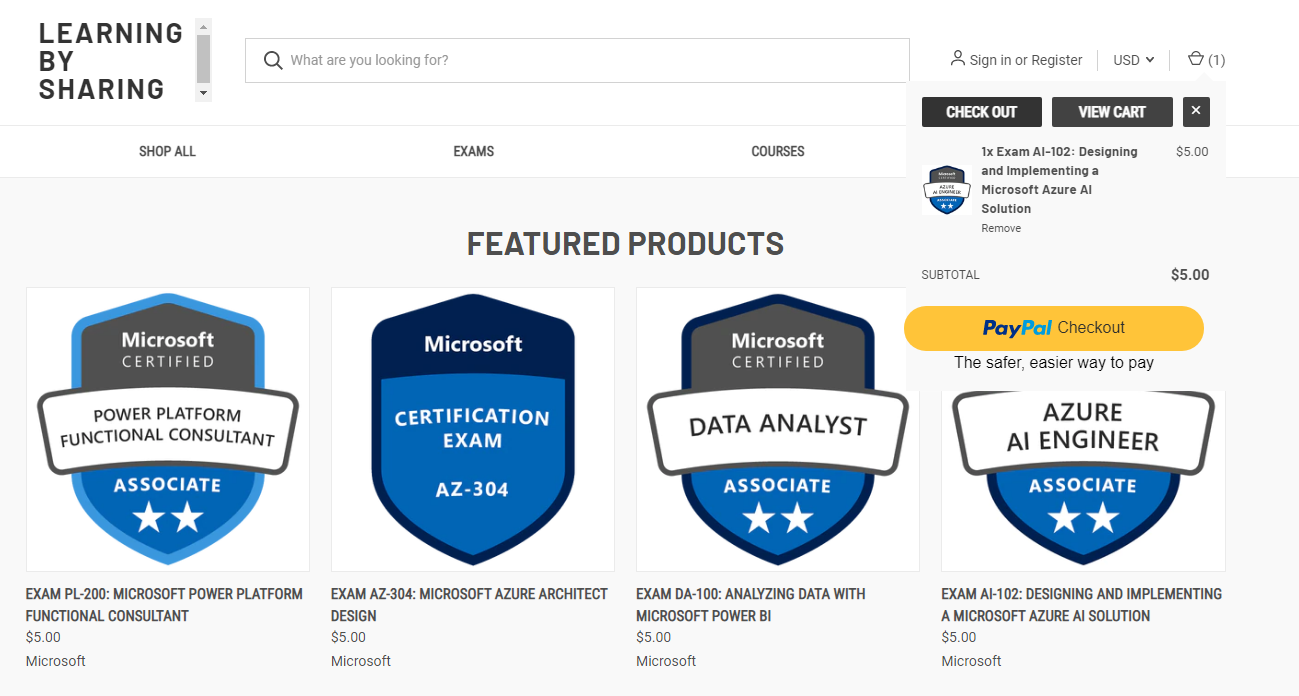Screen dimensions: 1299x696
Task: Go to Learning By Sharing home logo
Action: pyautogui.click(x=111, y=61)
